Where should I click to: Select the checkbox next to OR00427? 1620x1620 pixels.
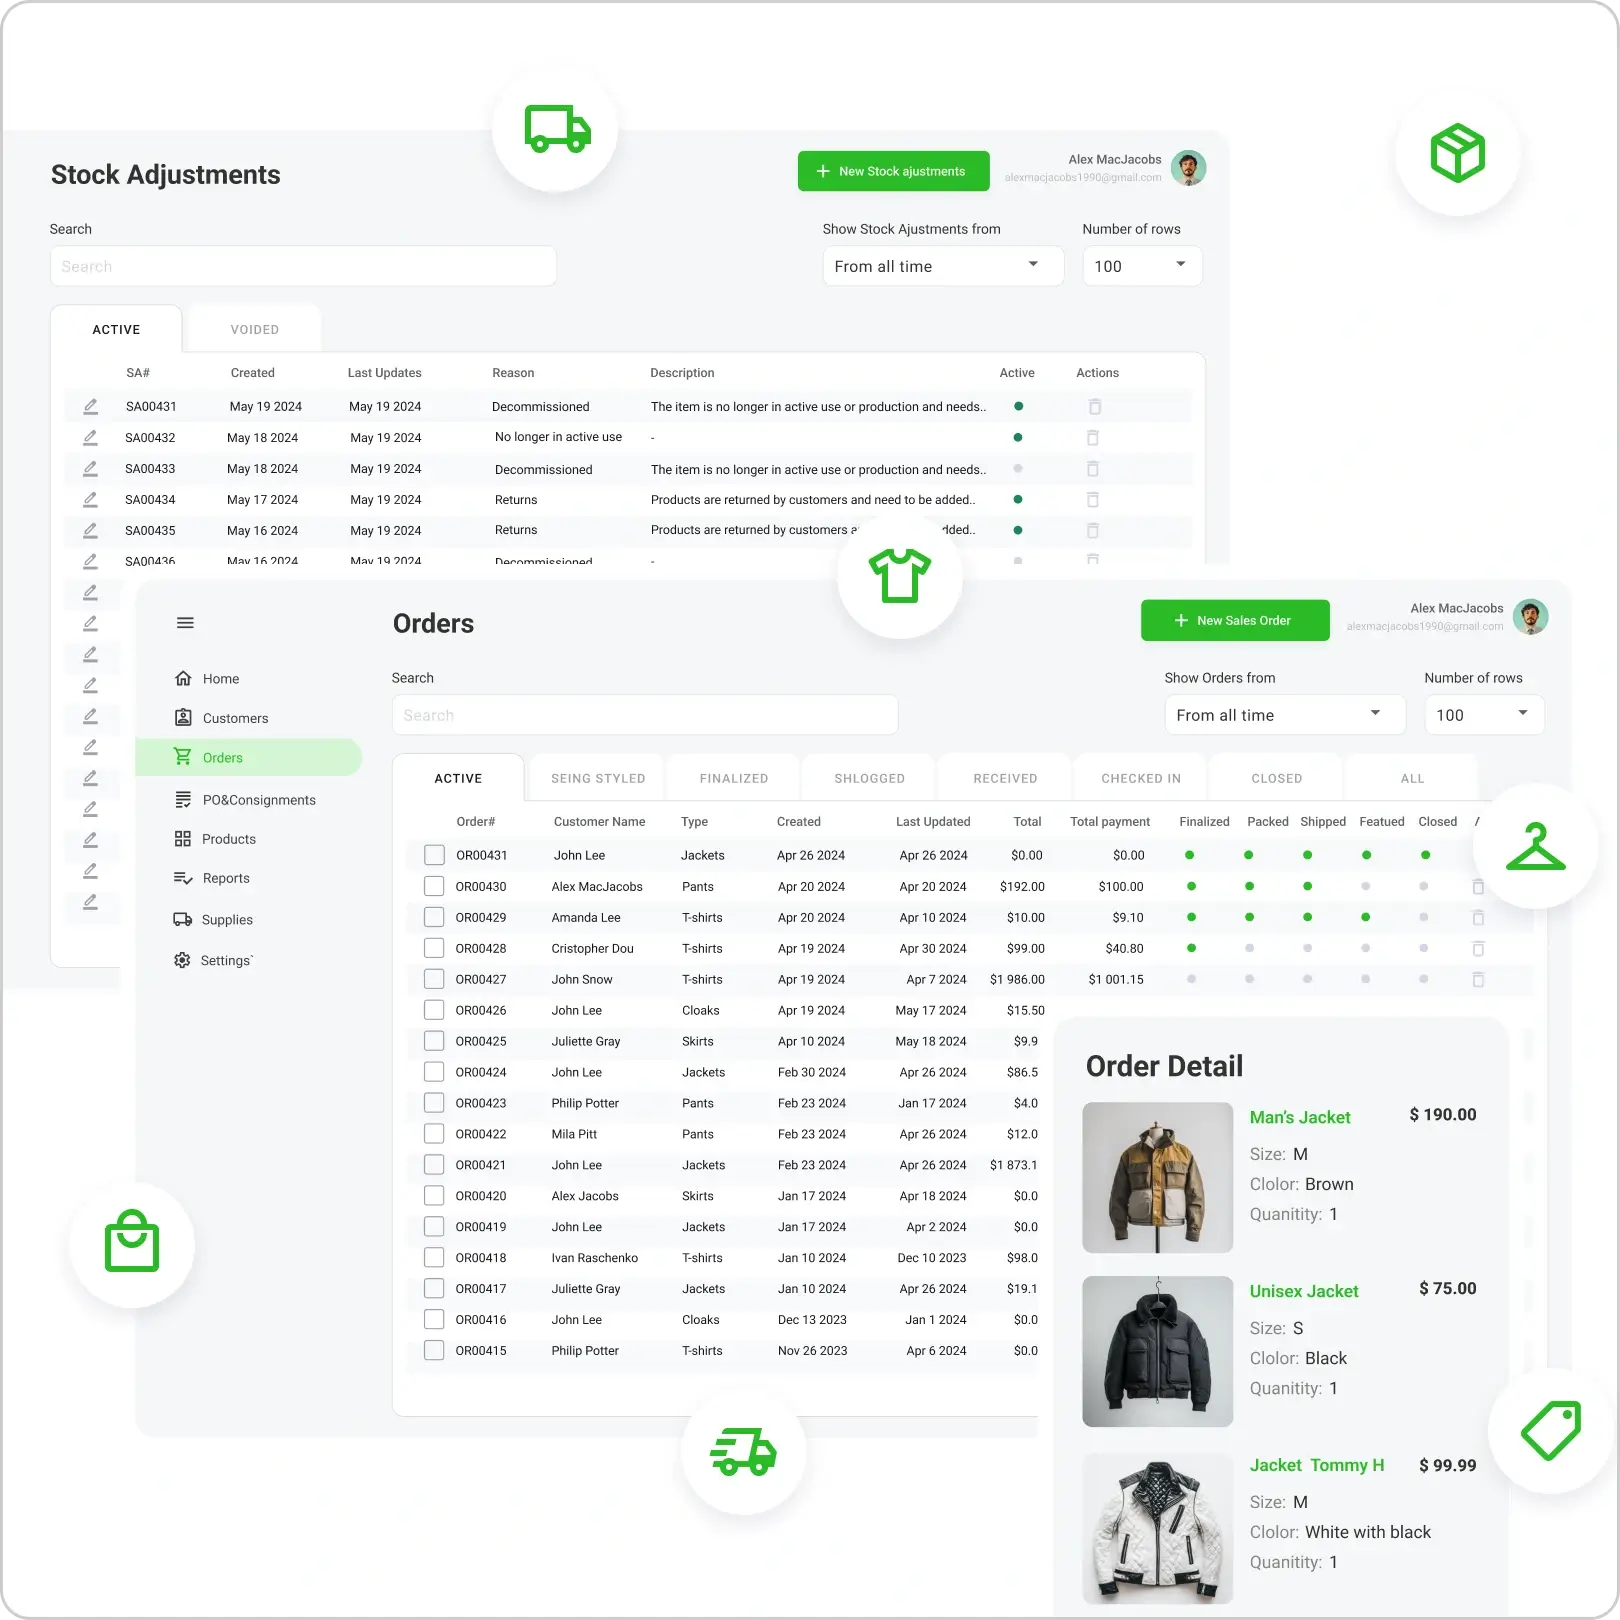(434, 979)
